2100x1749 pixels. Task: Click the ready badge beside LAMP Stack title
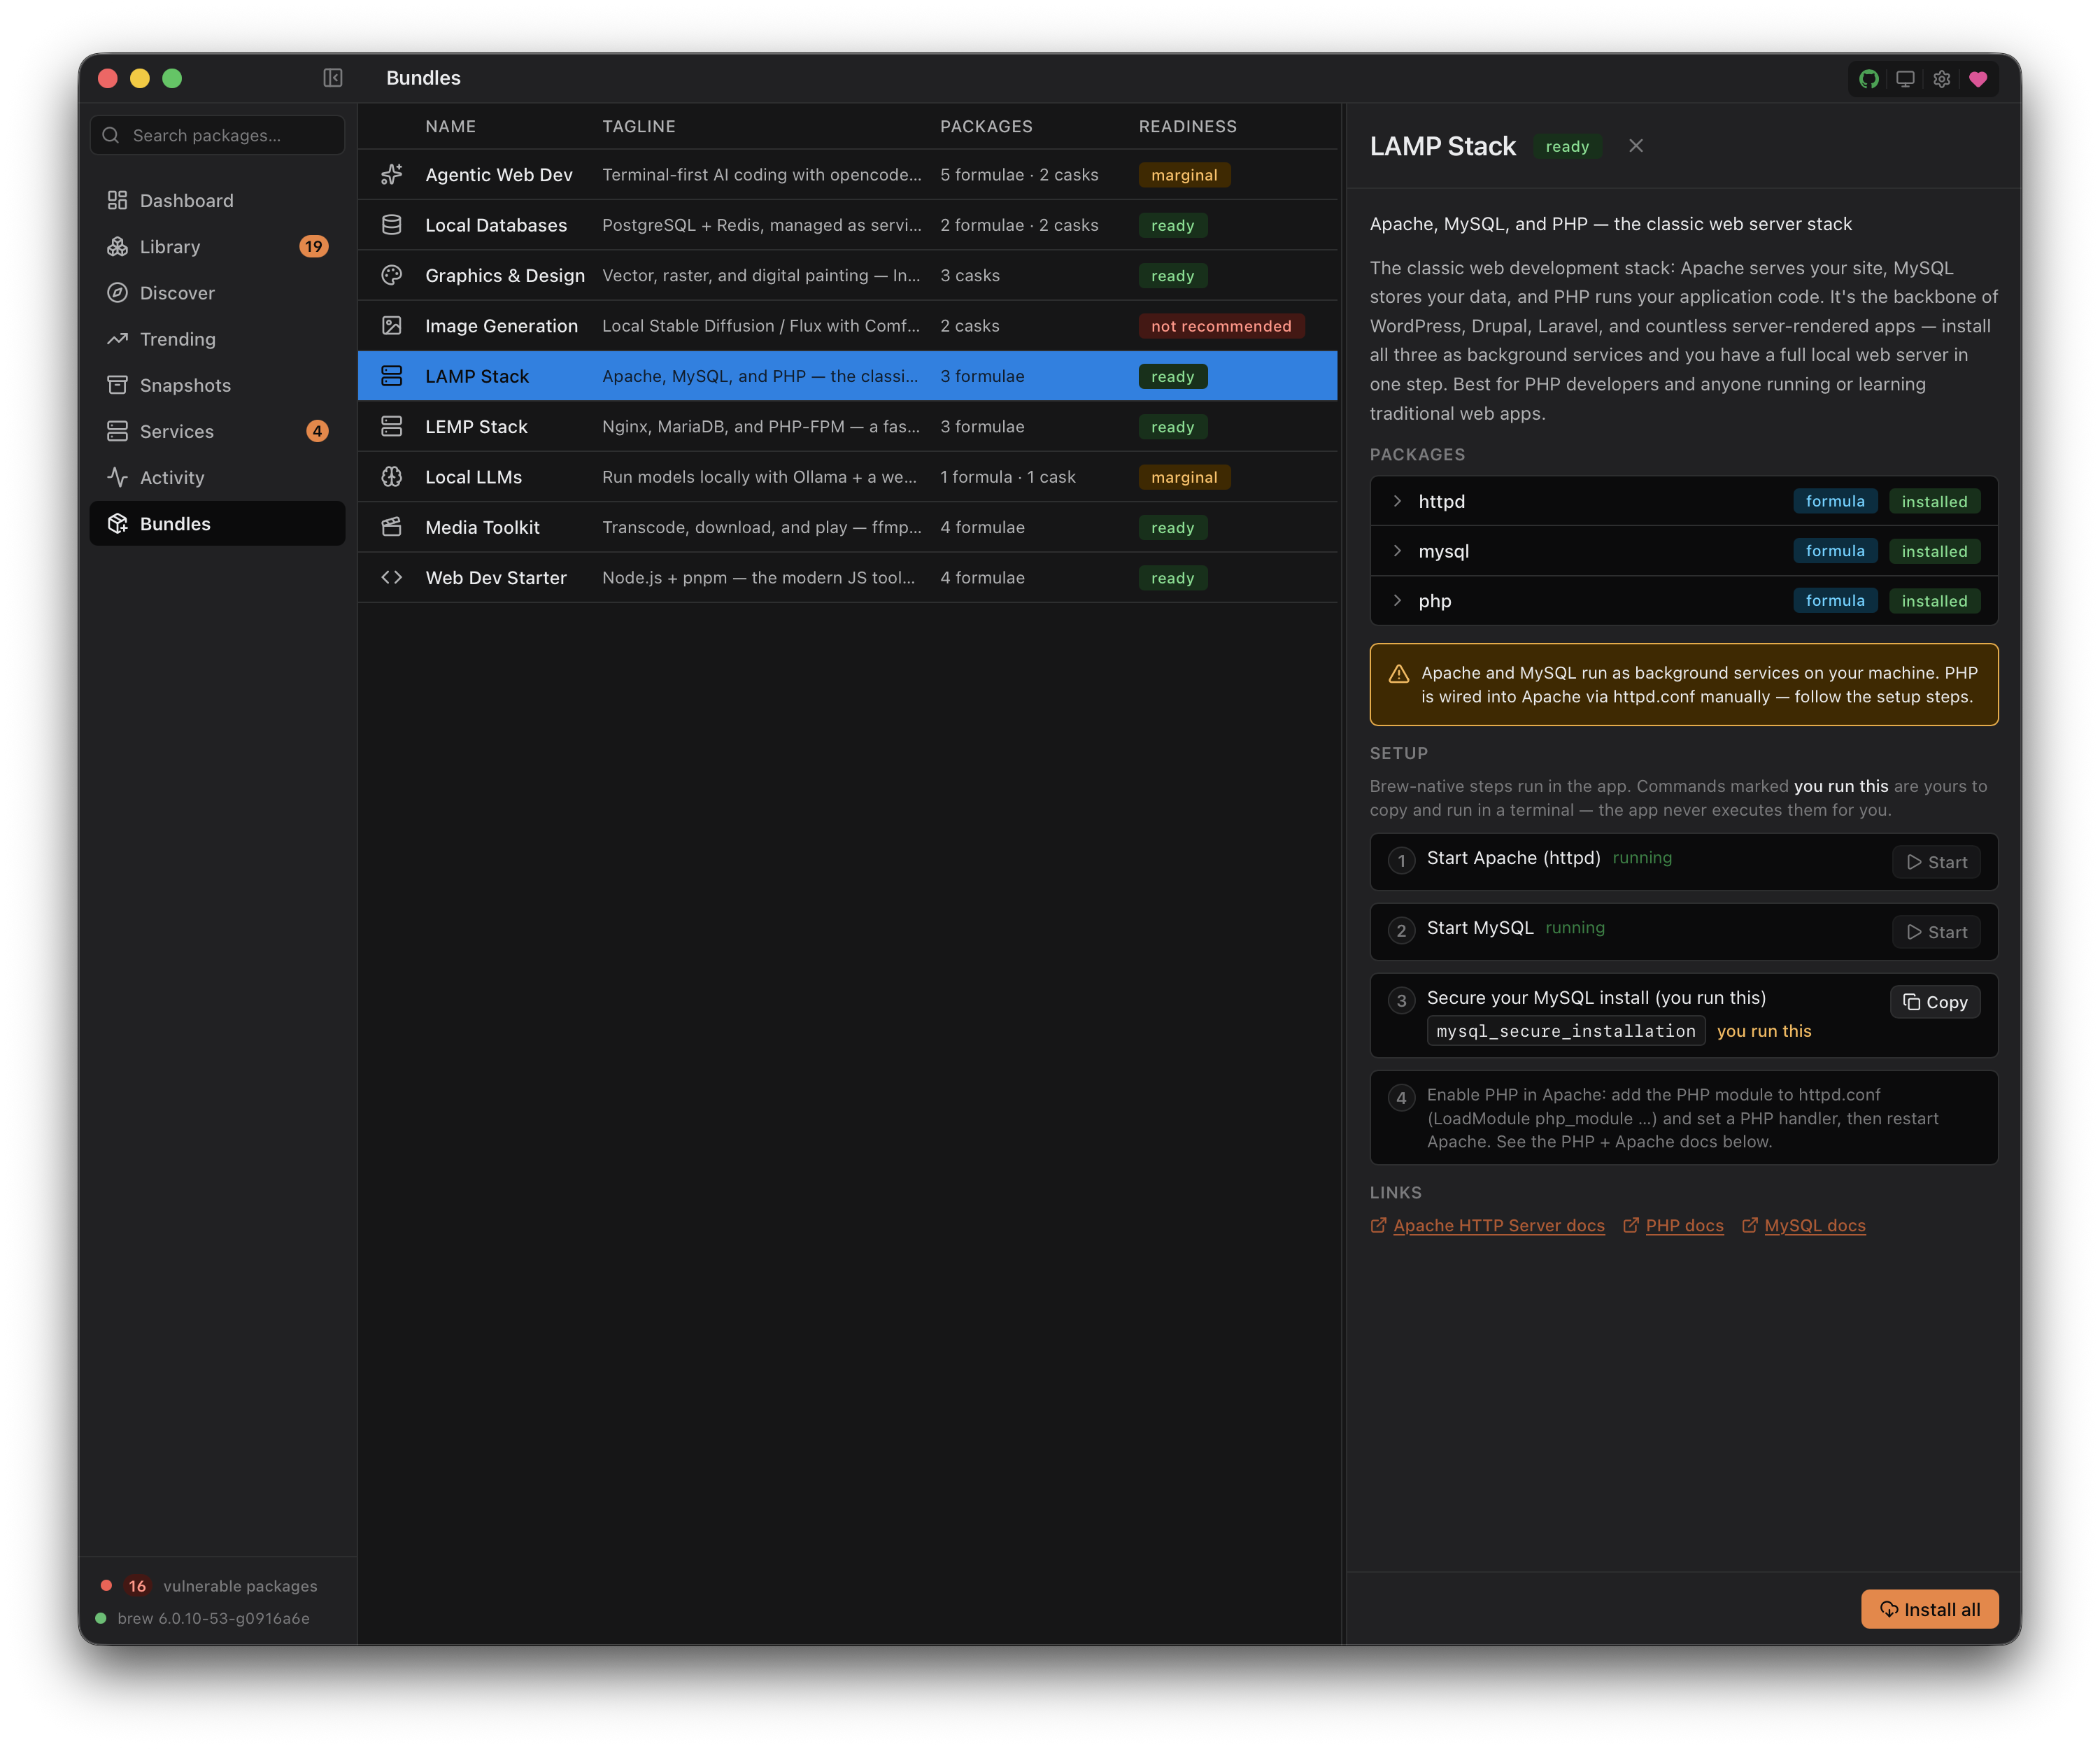tap(1567, 146)
